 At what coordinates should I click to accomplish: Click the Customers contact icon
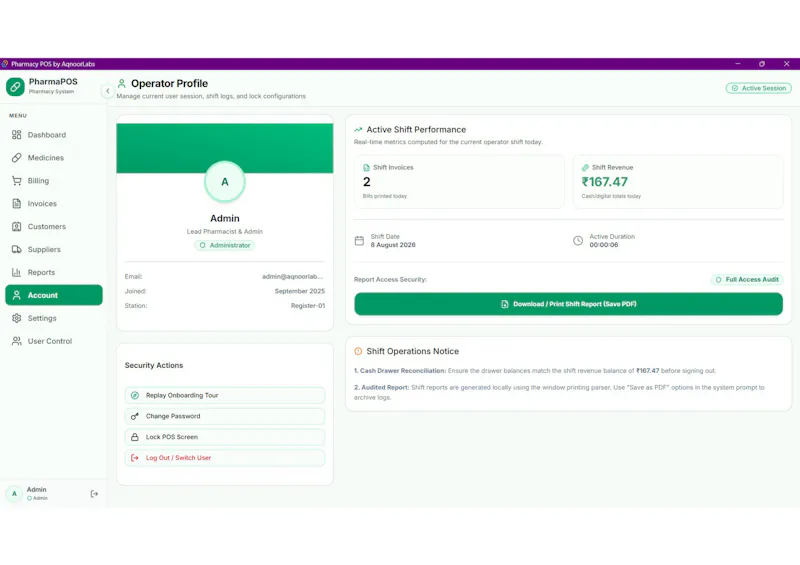click(17, 227)
